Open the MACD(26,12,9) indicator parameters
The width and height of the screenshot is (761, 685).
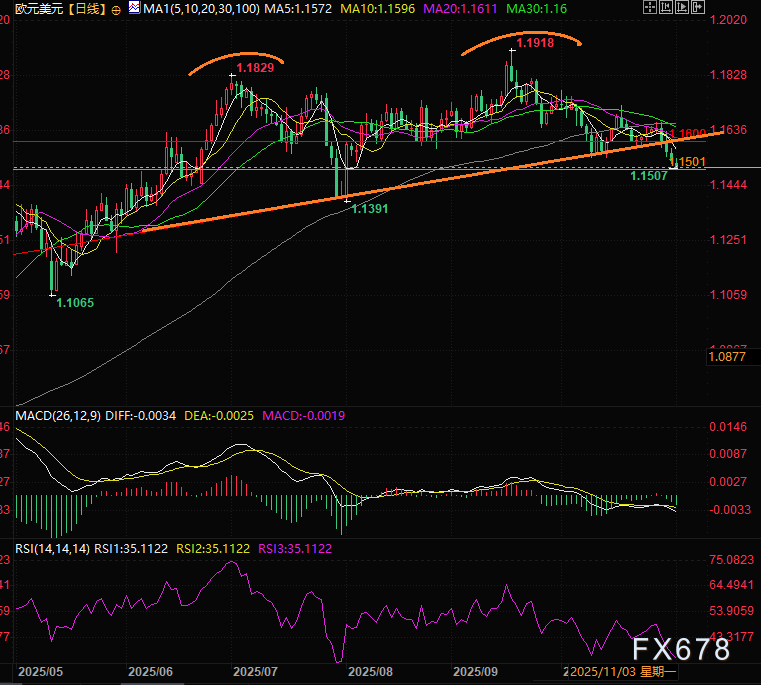tap(52, 414)
